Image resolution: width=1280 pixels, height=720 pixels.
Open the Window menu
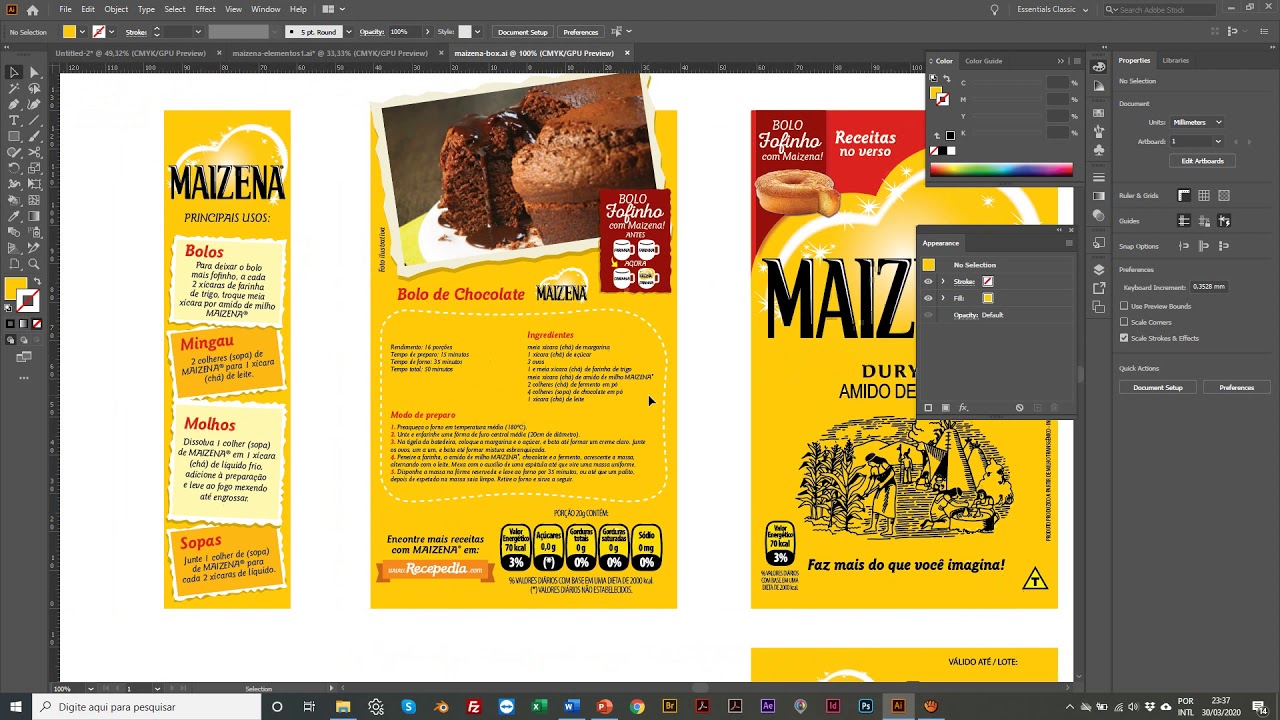click(265, 9)
